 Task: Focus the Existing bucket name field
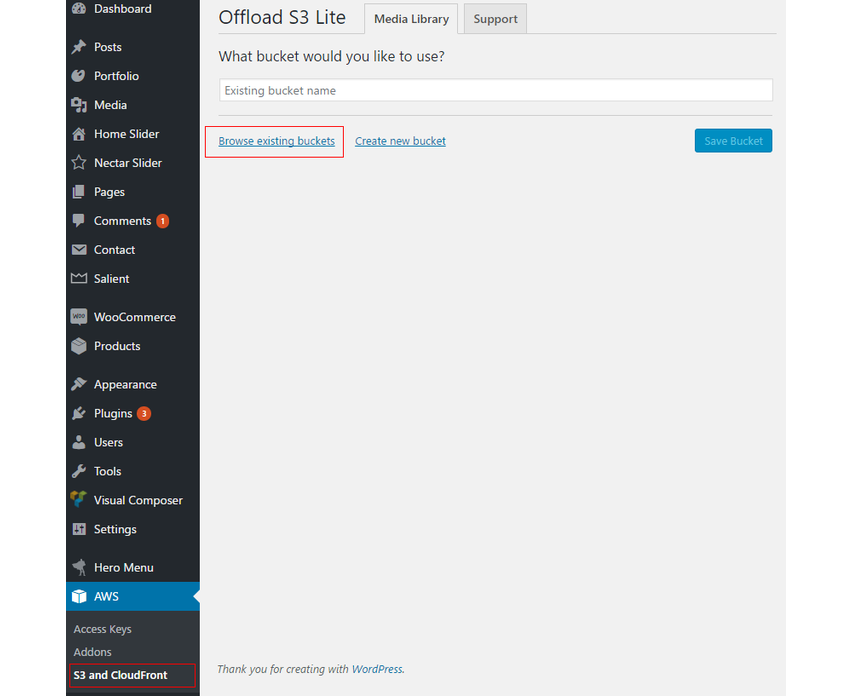[x=496, y=90]
